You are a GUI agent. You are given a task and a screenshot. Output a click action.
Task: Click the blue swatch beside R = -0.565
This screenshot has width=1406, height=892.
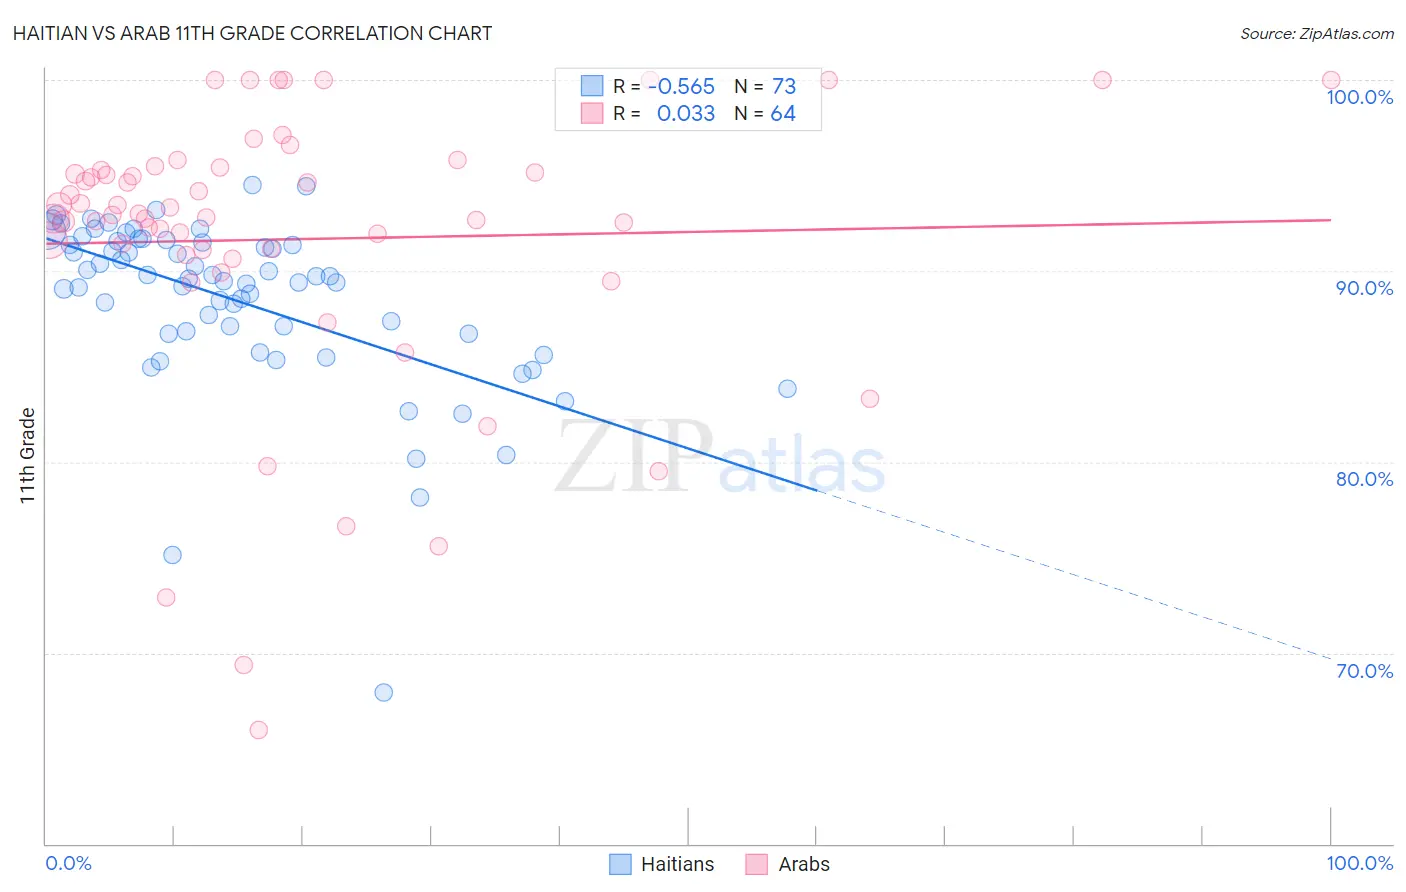(592, 86)
